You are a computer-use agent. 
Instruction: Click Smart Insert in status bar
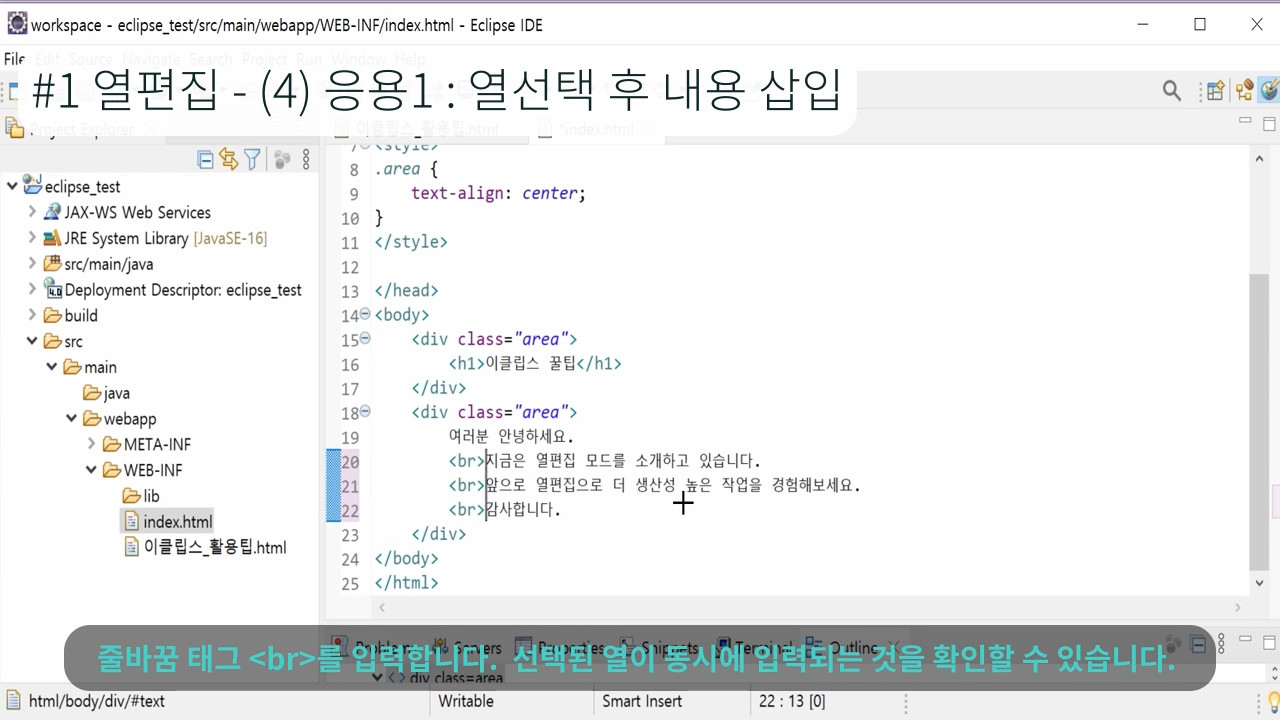(642, 701)
